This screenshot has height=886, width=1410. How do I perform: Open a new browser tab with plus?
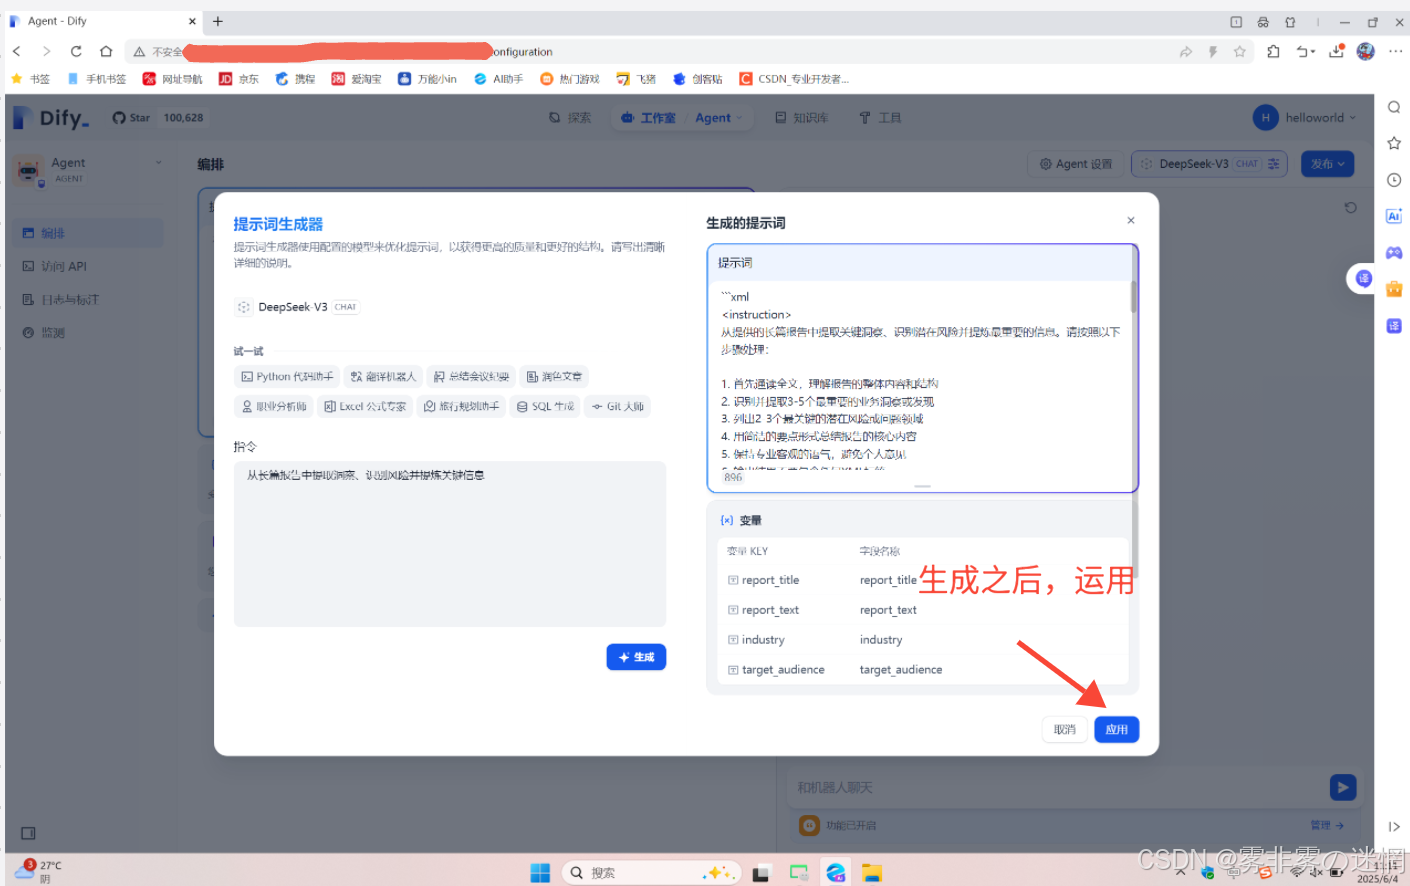218,21
